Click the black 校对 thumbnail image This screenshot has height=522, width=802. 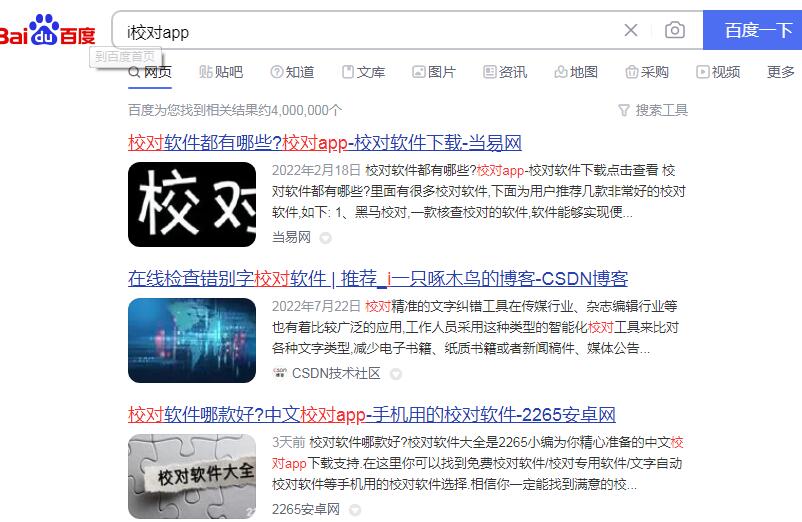pyautogui.click(x=192, y=205)
